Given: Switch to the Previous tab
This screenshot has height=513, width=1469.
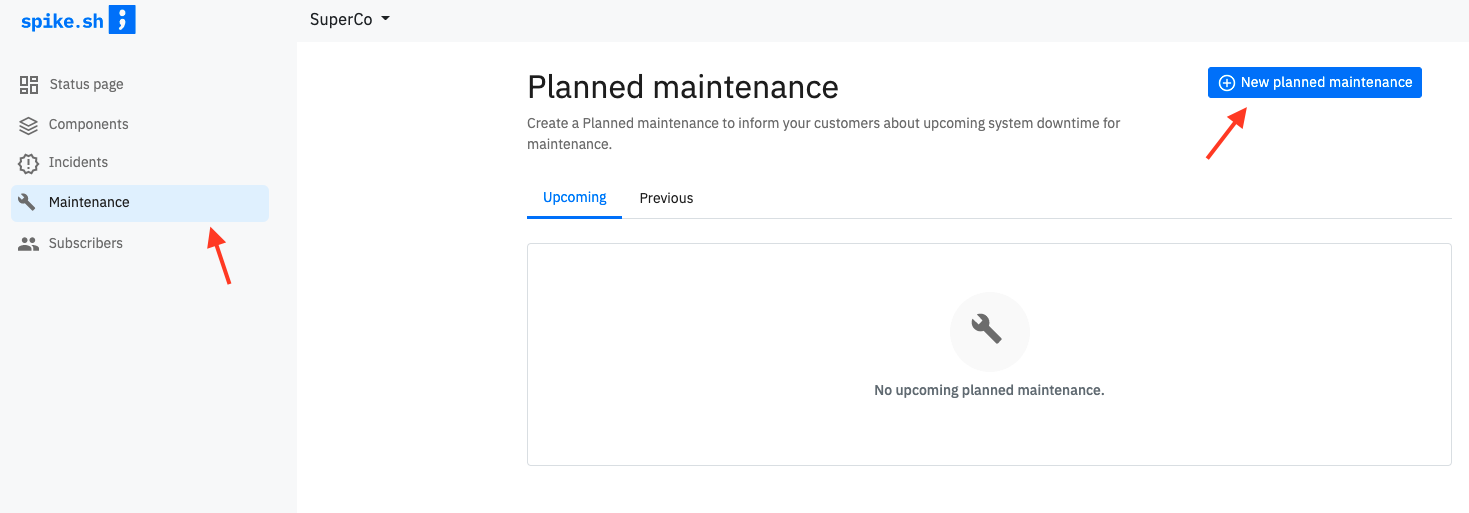Looking at the screenshot, I should point(666,198).
